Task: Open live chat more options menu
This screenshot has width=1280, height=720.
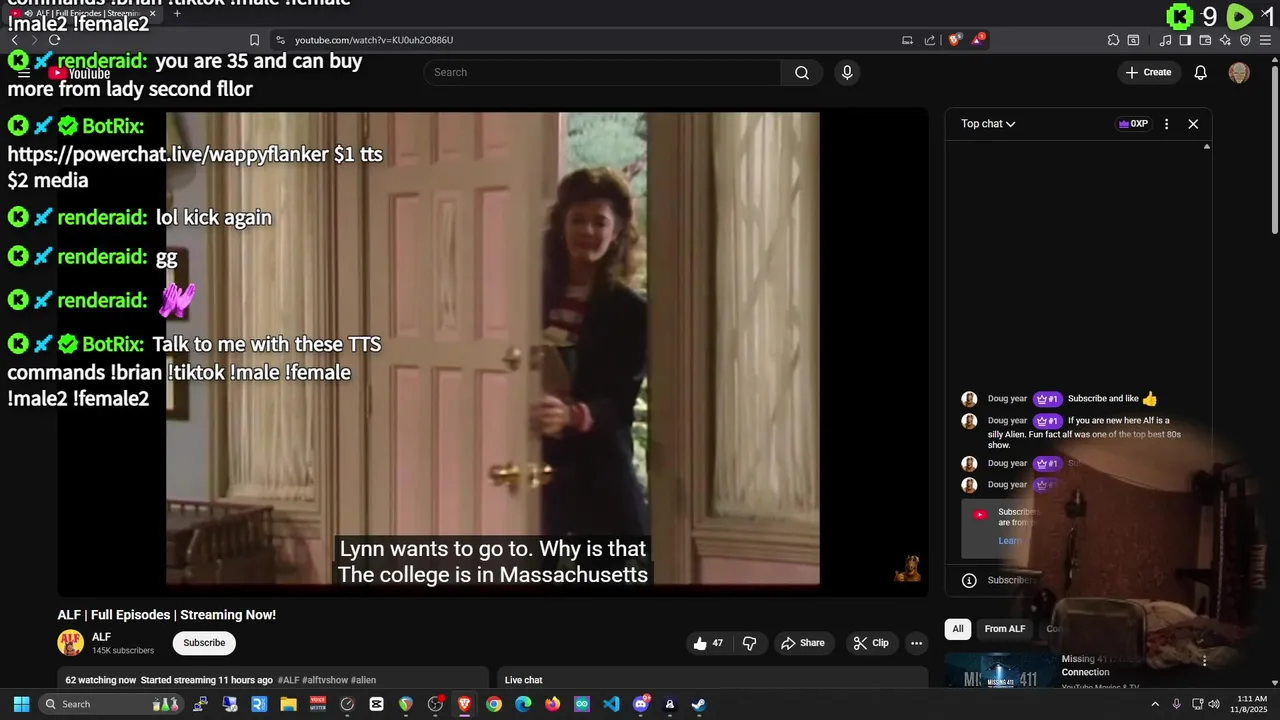Action: tap(1166, 124)
